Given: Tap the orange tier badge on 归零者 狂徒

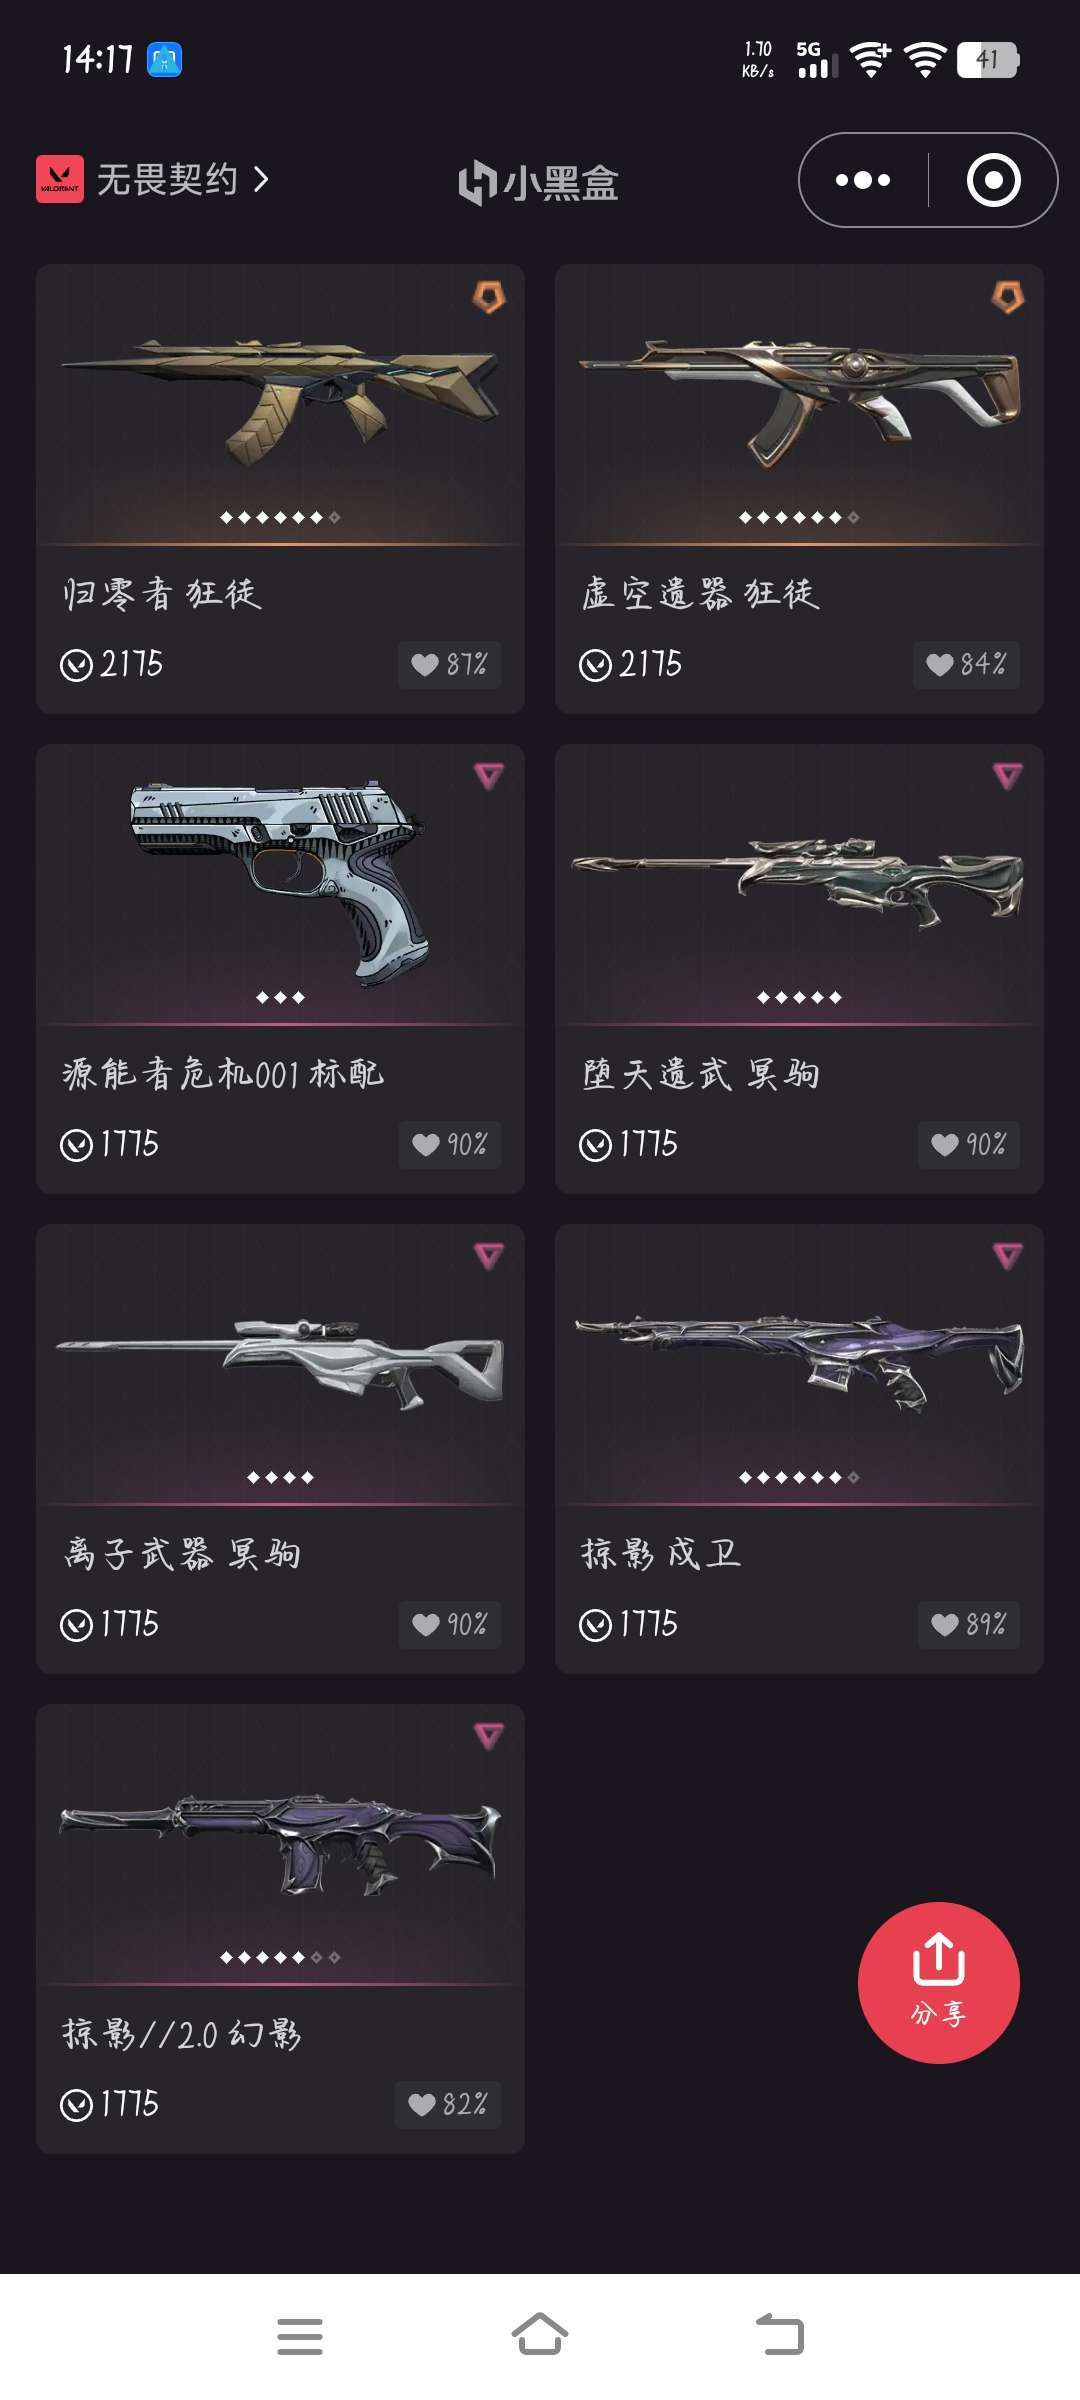Looking at the screenshot, I should [489, 296].
